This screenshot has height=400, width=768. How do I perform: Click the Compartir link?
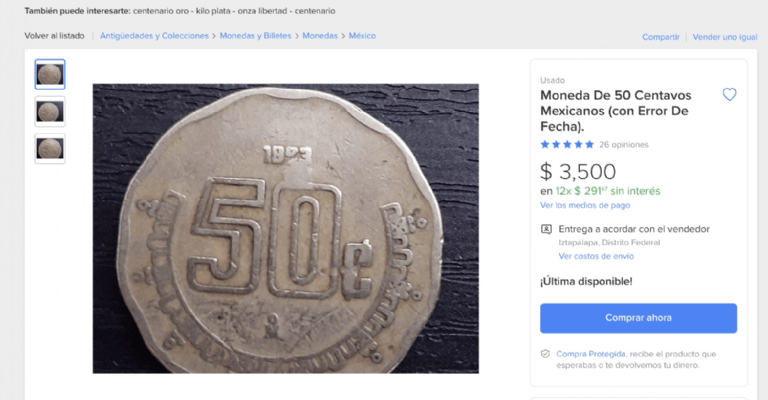(661, 37)
